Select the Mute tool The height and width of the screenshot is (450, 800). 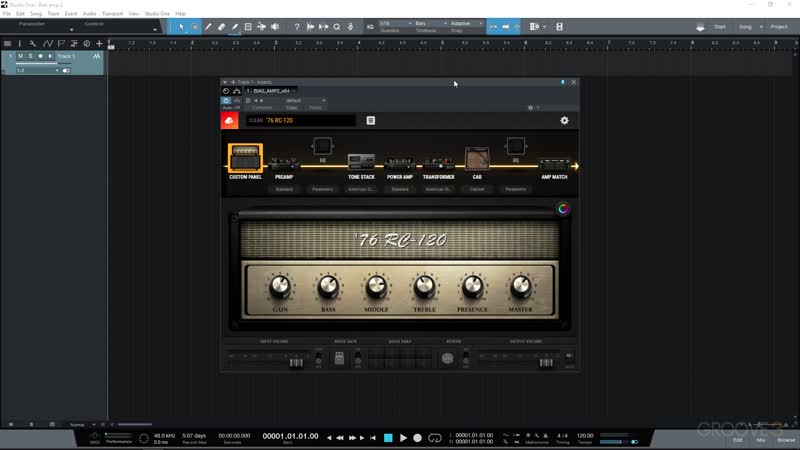[248, 27]
